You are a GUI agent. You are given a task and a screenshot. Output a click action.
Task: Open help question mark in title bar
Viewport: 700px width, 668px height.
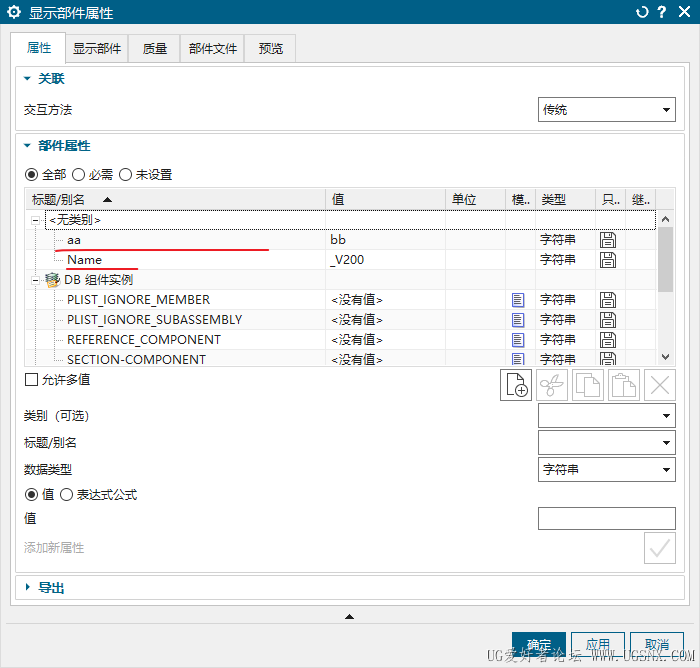[662, 12]
